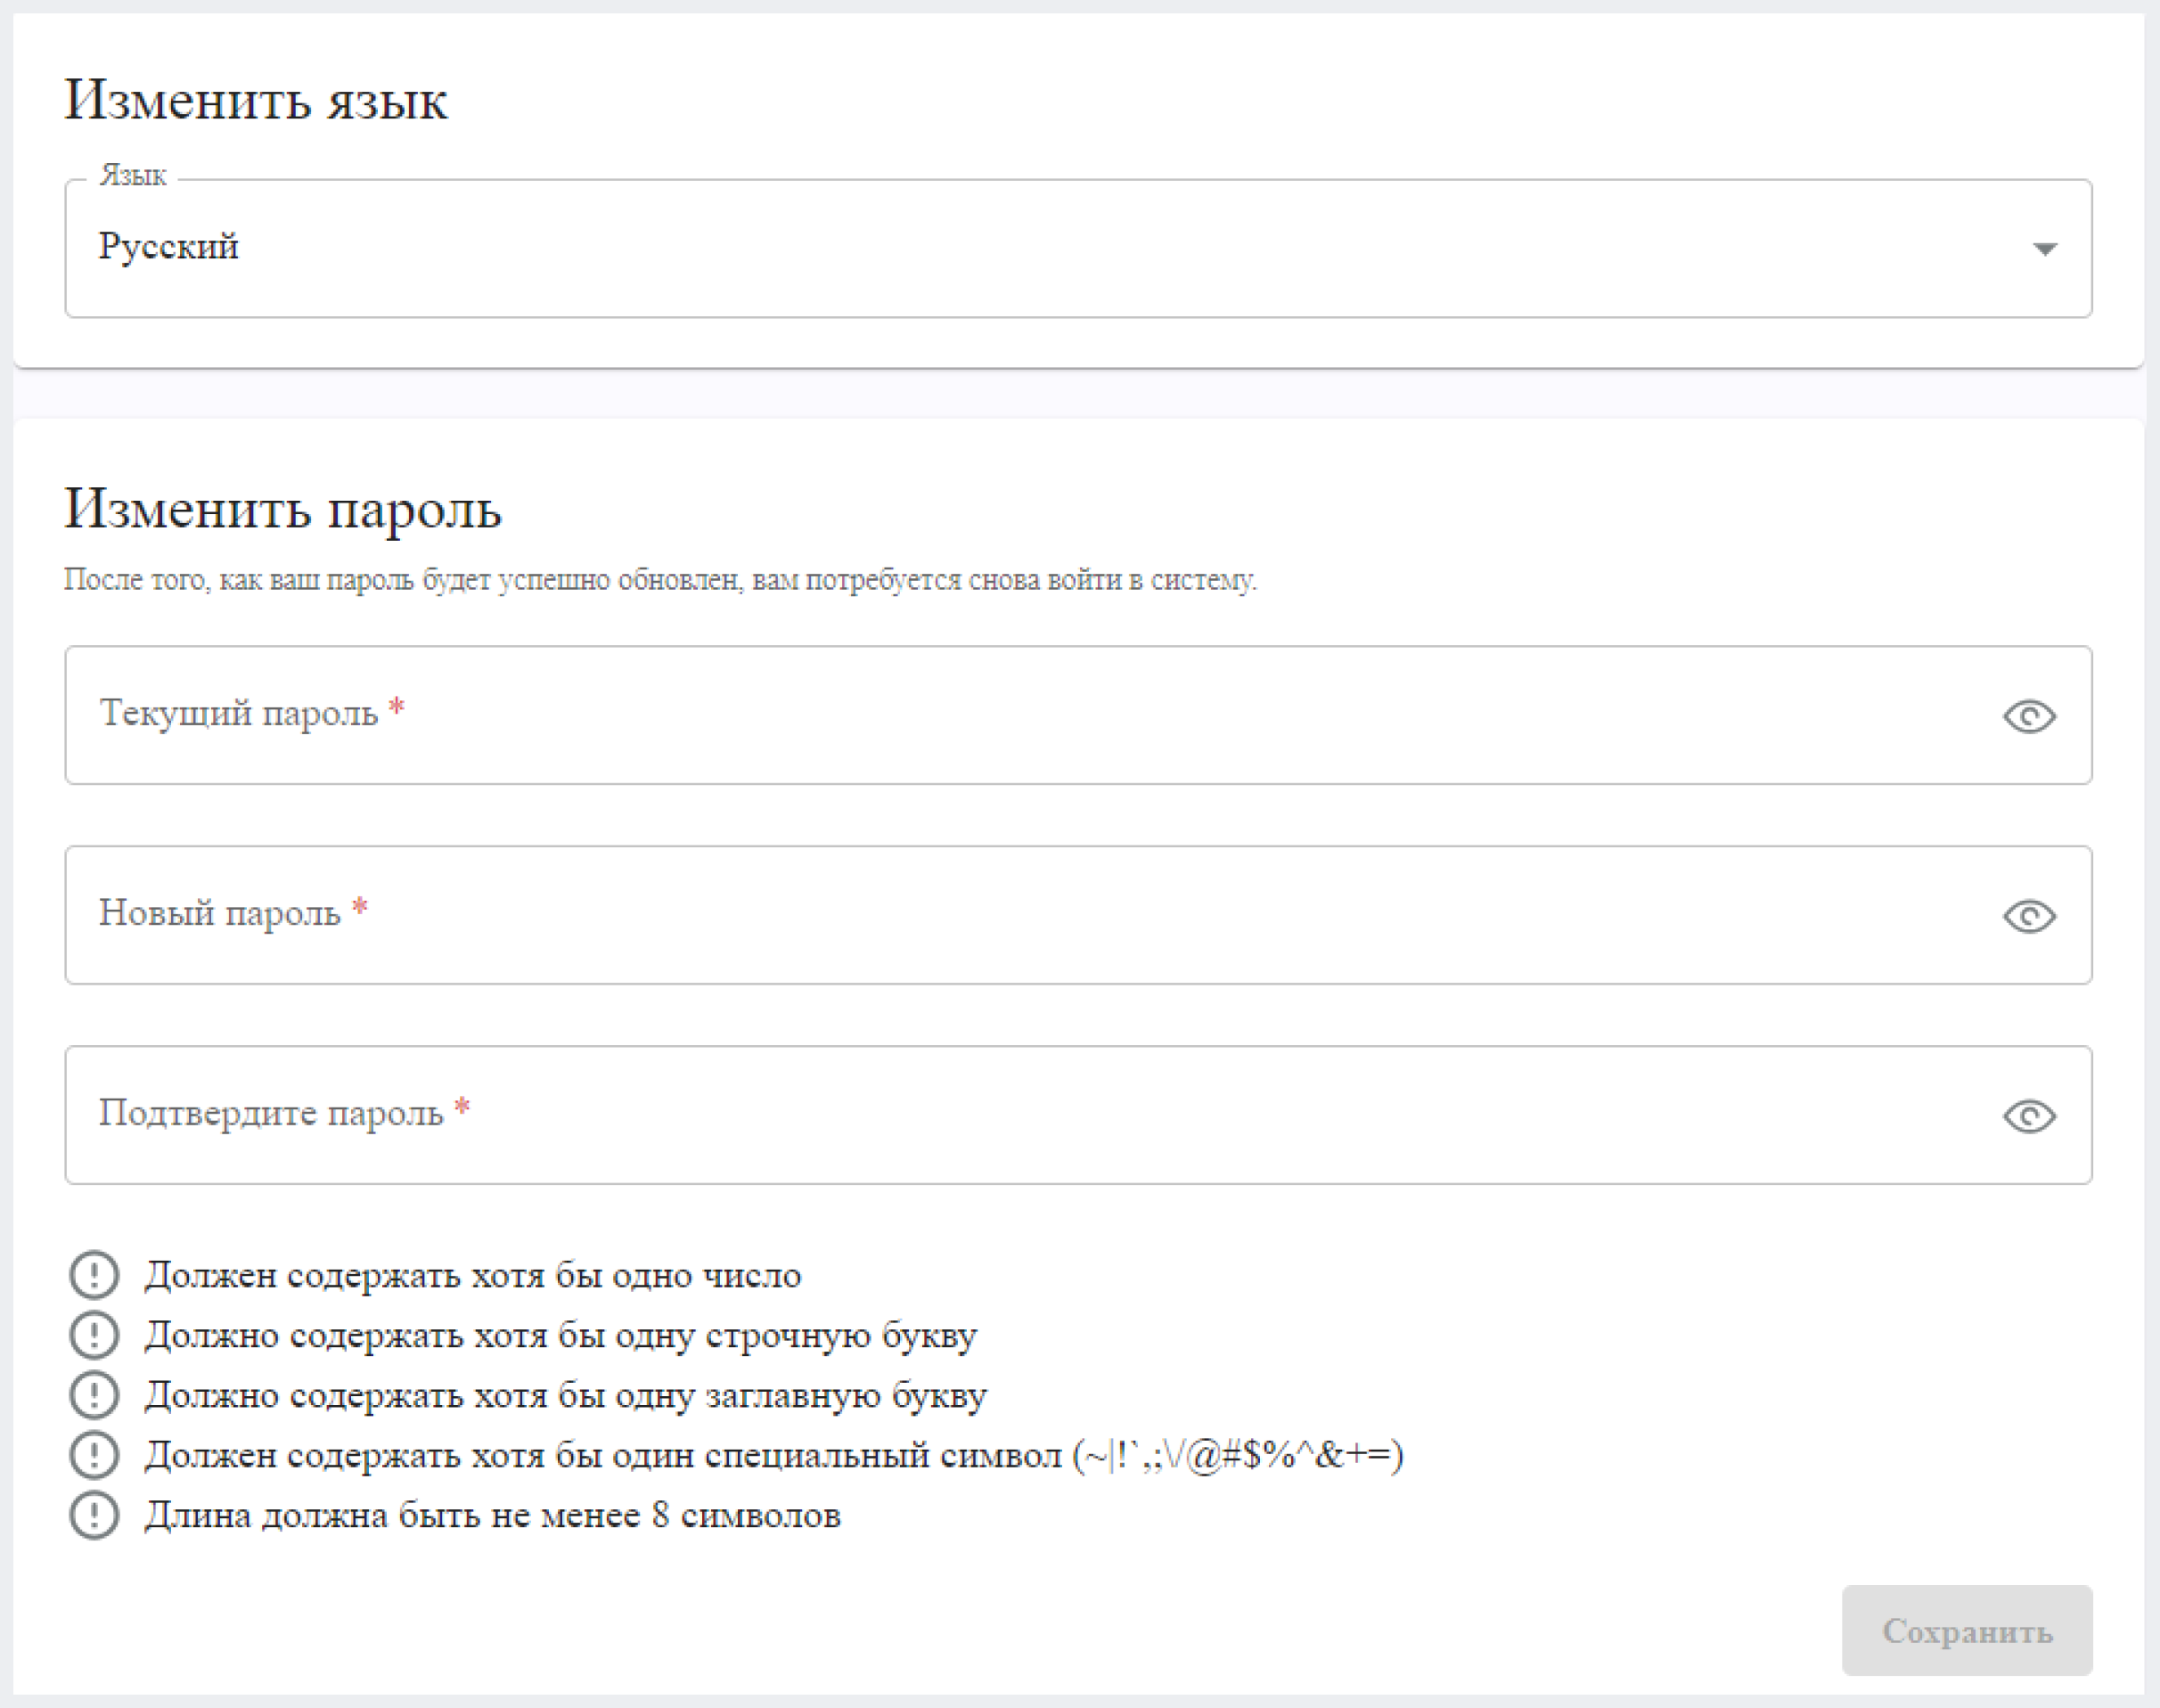This screenshot has width=2160, height=1708.
Task: Click the language dropdown arrow
Action: click(2045, 249)
